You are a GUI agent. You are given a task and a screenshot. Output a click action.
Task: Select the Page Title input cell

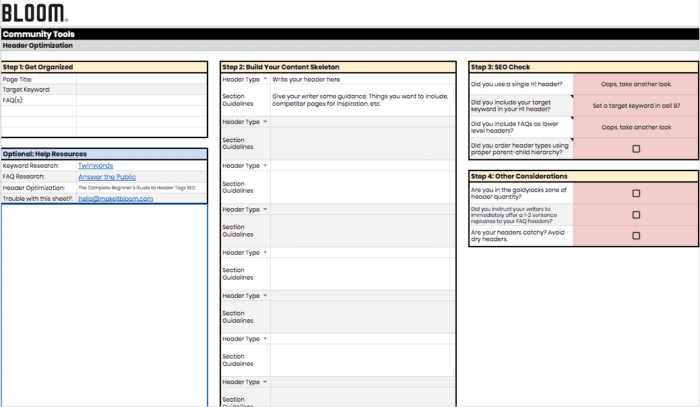pyautogui.click(x=141, y=79)
